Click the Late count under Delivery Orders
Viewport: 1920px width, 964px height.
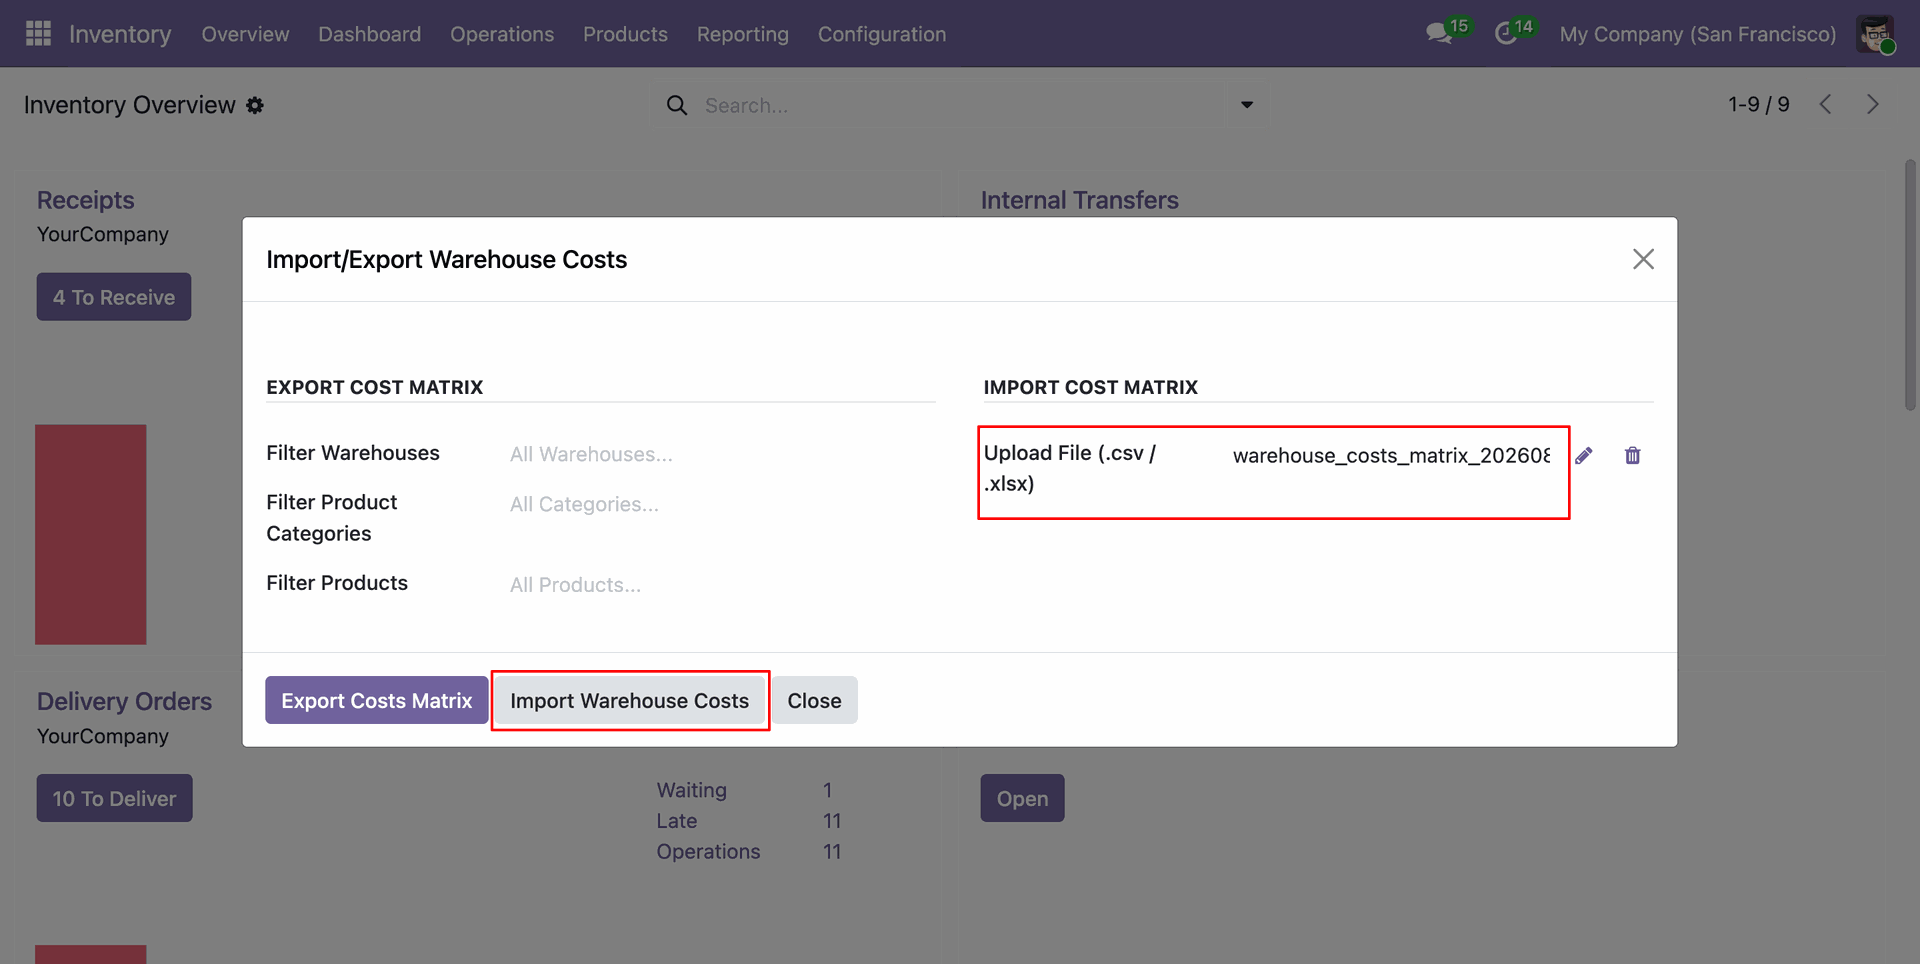coord(832,821)
